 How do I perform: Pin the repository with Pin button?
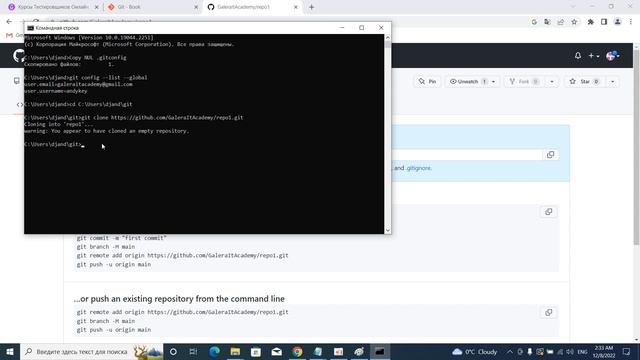click(427, 82)
